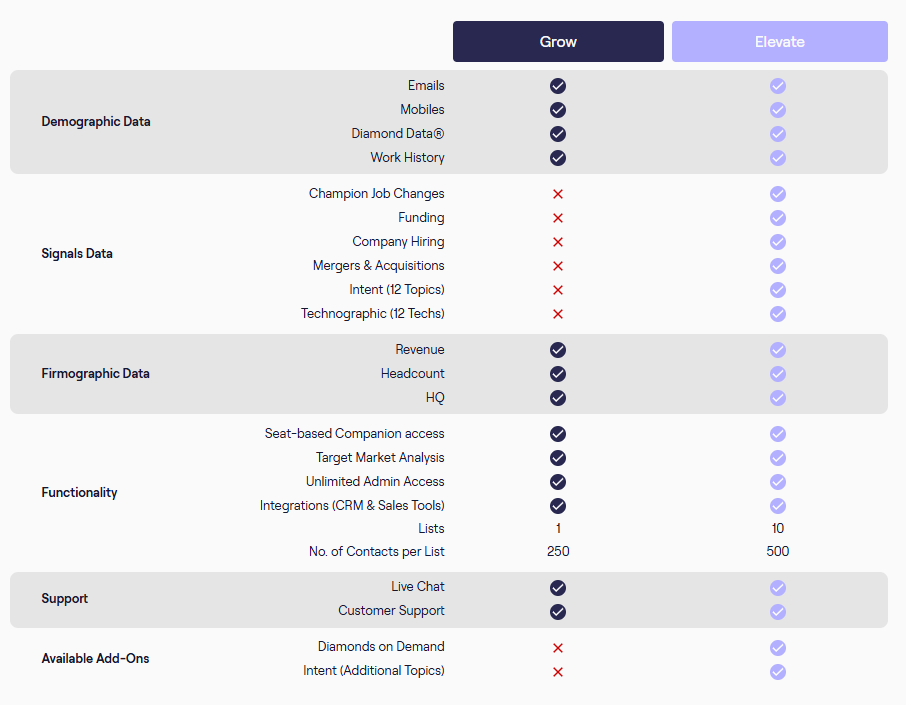Click the red X for Mergers & Acquisitions

[x=558, y=266]
